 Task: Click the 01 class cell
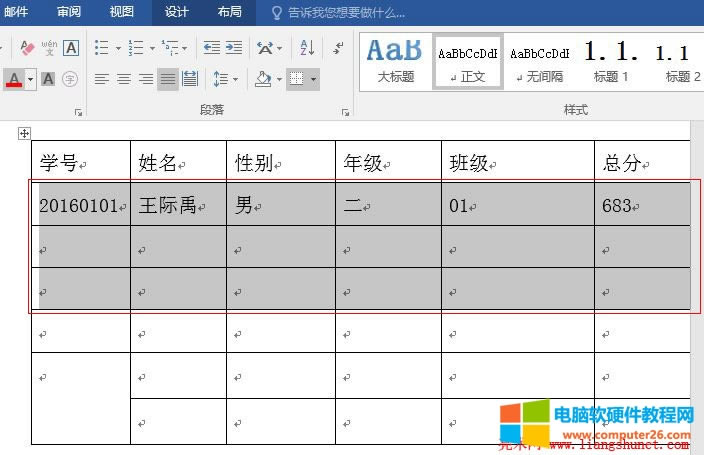(518, 203)
